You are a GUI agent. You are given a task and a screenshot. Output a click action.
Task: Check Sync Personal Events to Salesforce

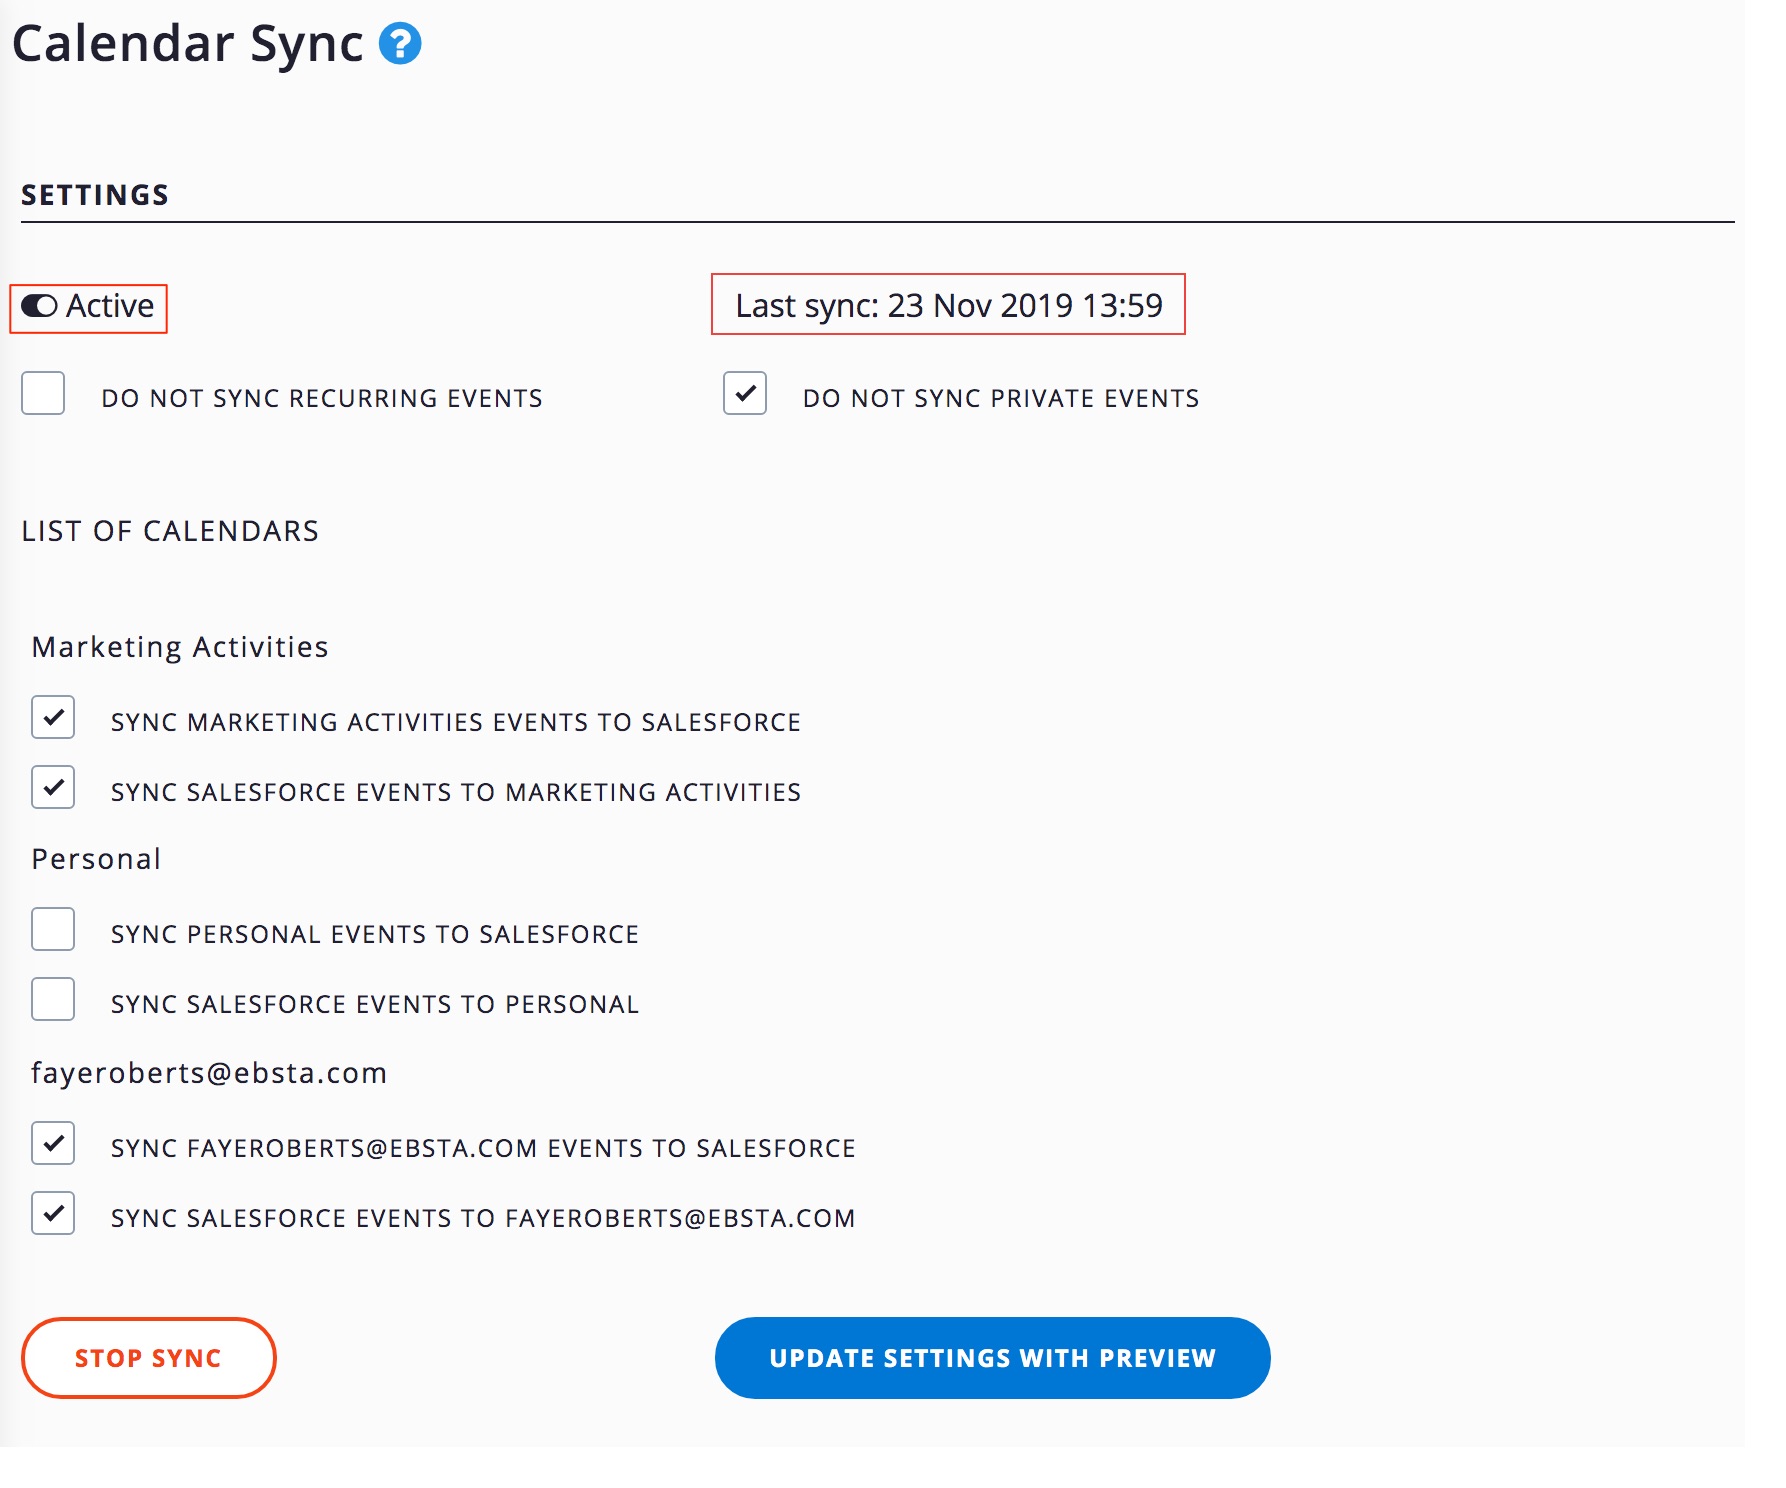tap(53, 929)
